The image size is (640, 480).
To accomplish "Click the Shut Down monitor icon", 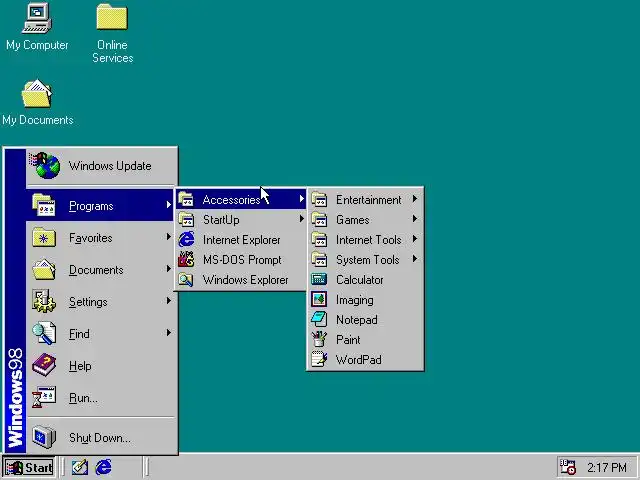I will (44, 437).
